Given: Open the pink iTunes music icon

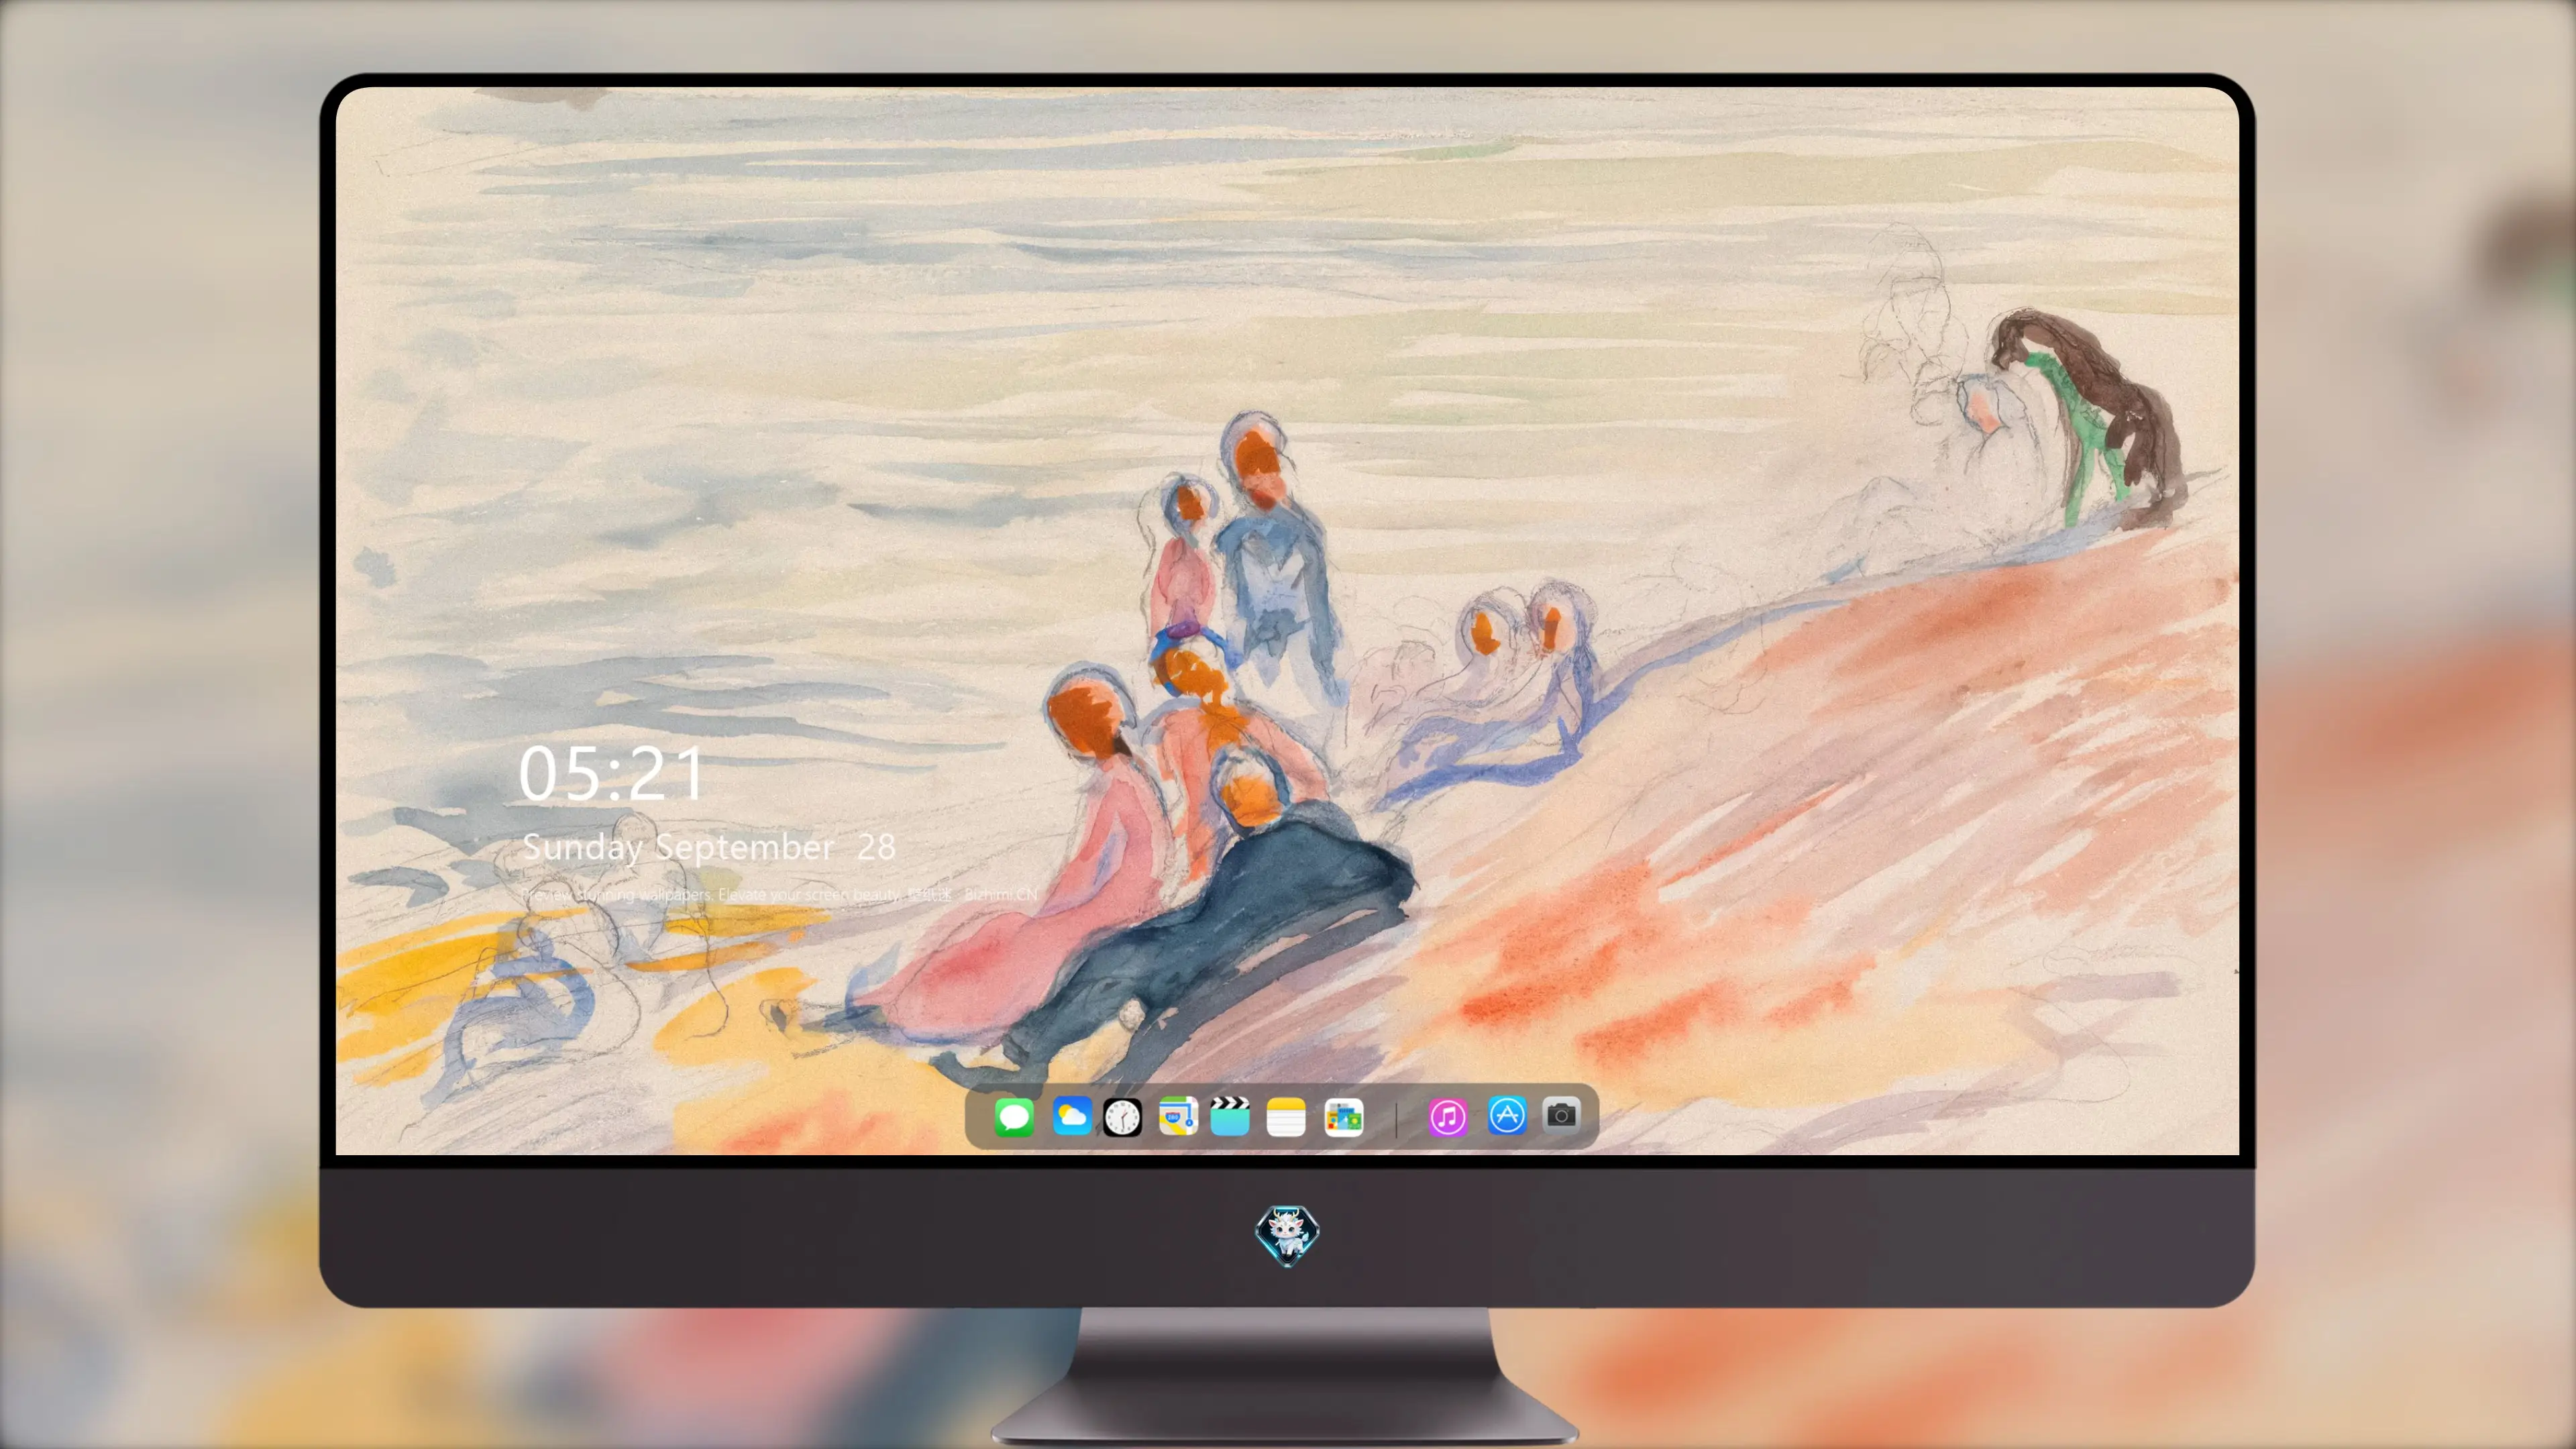Looking at the screenshot, I should pos(1447,1117).
